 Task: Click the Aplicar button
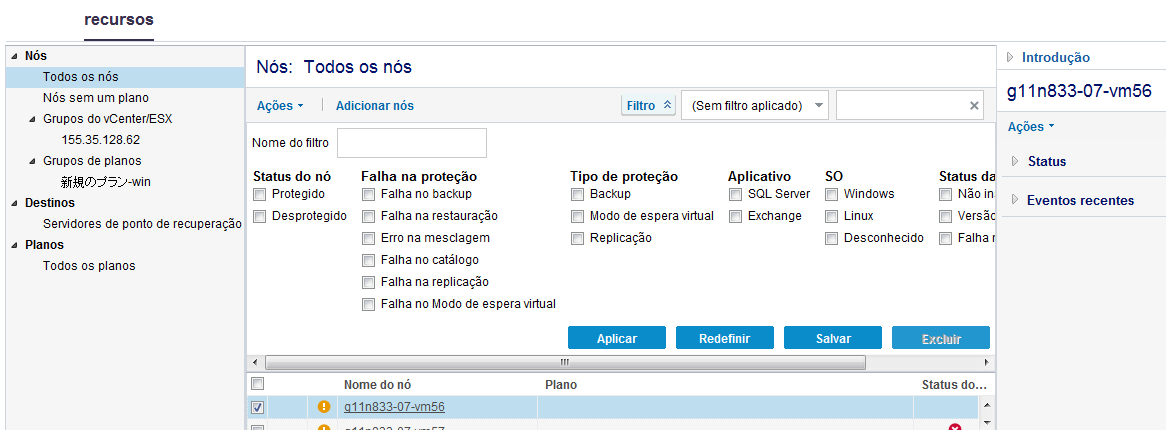click(617, 338)
